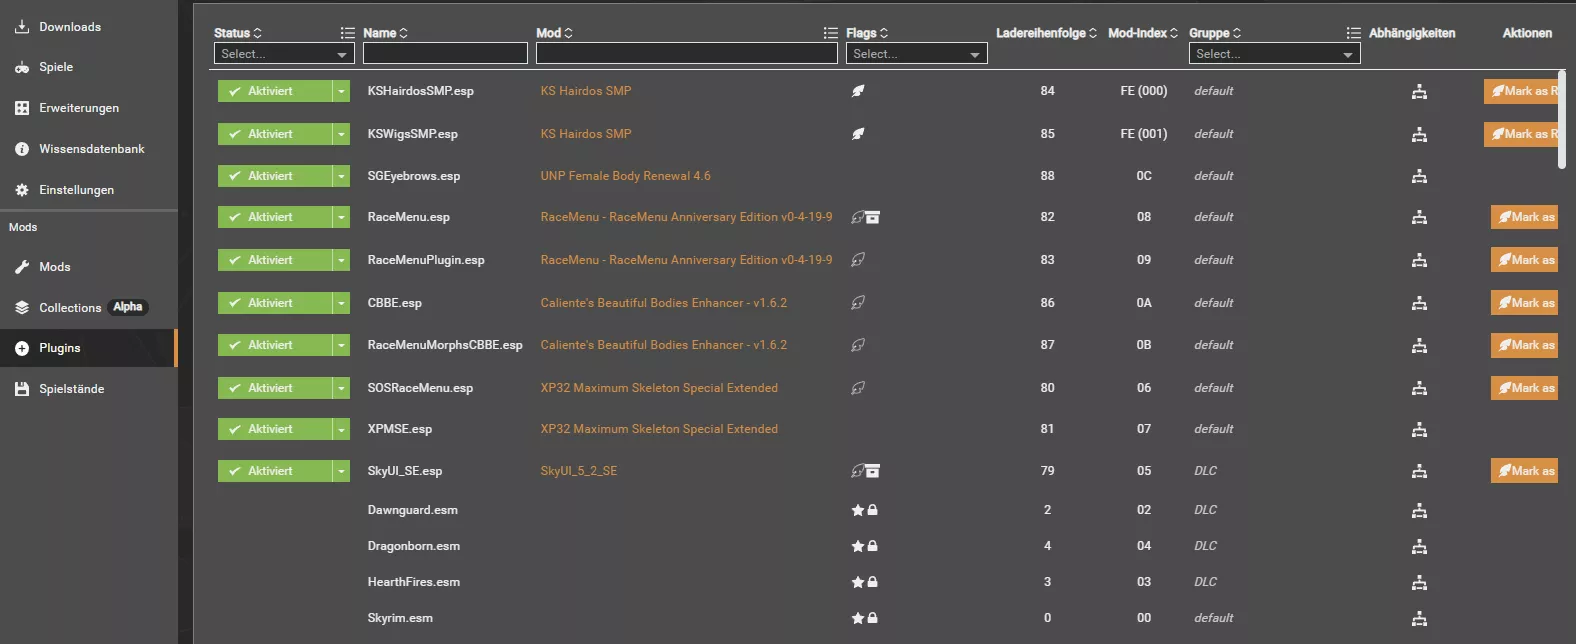The height and width of the screenshot is (644, 1576).
Task: Toggle Aktiviert status for RaceMenuMorphsCBBE.esp
Action: [275, 345]
